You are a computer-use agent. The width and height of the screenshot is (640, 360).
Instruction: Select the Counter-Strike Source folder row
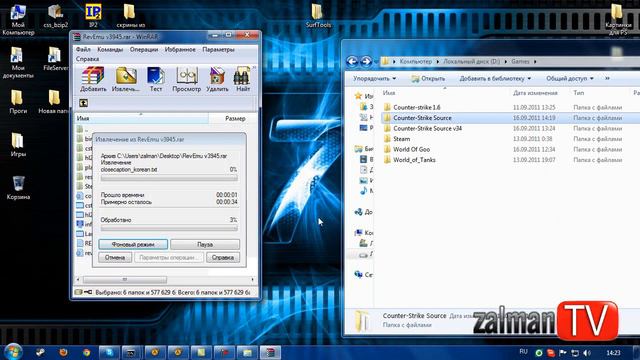coord(510,118)
